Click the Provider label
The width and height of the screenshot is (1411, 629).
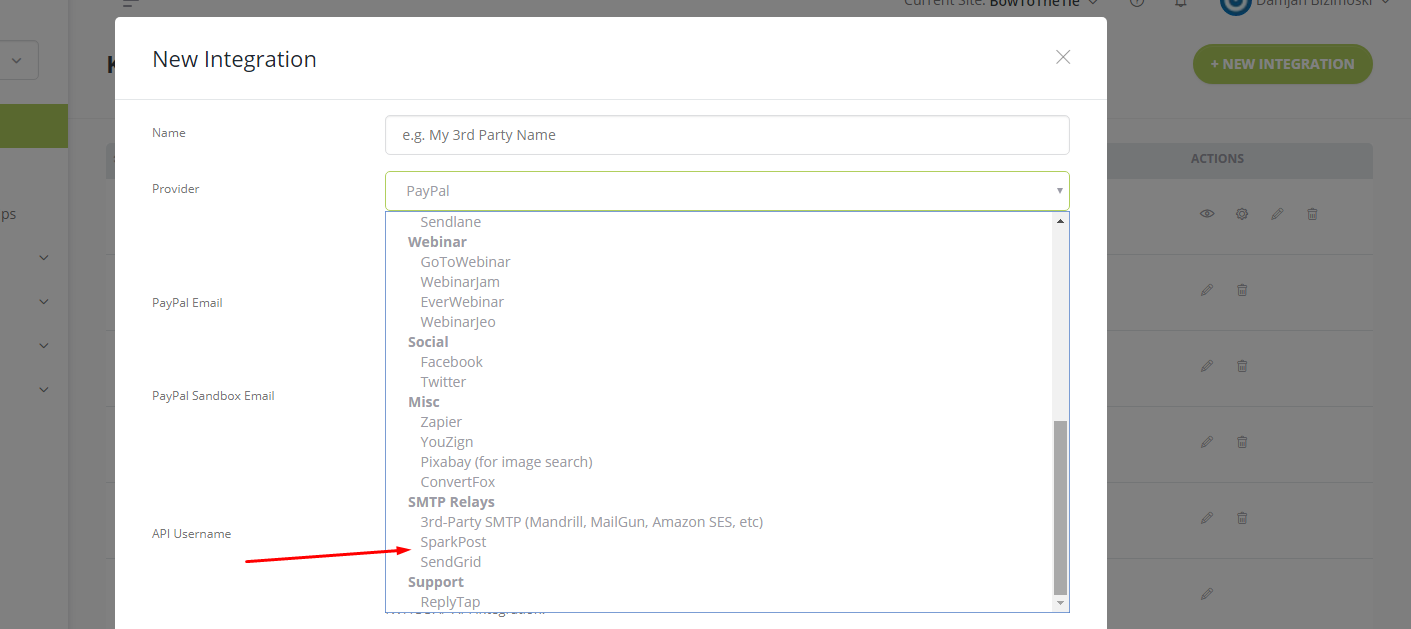176,188
